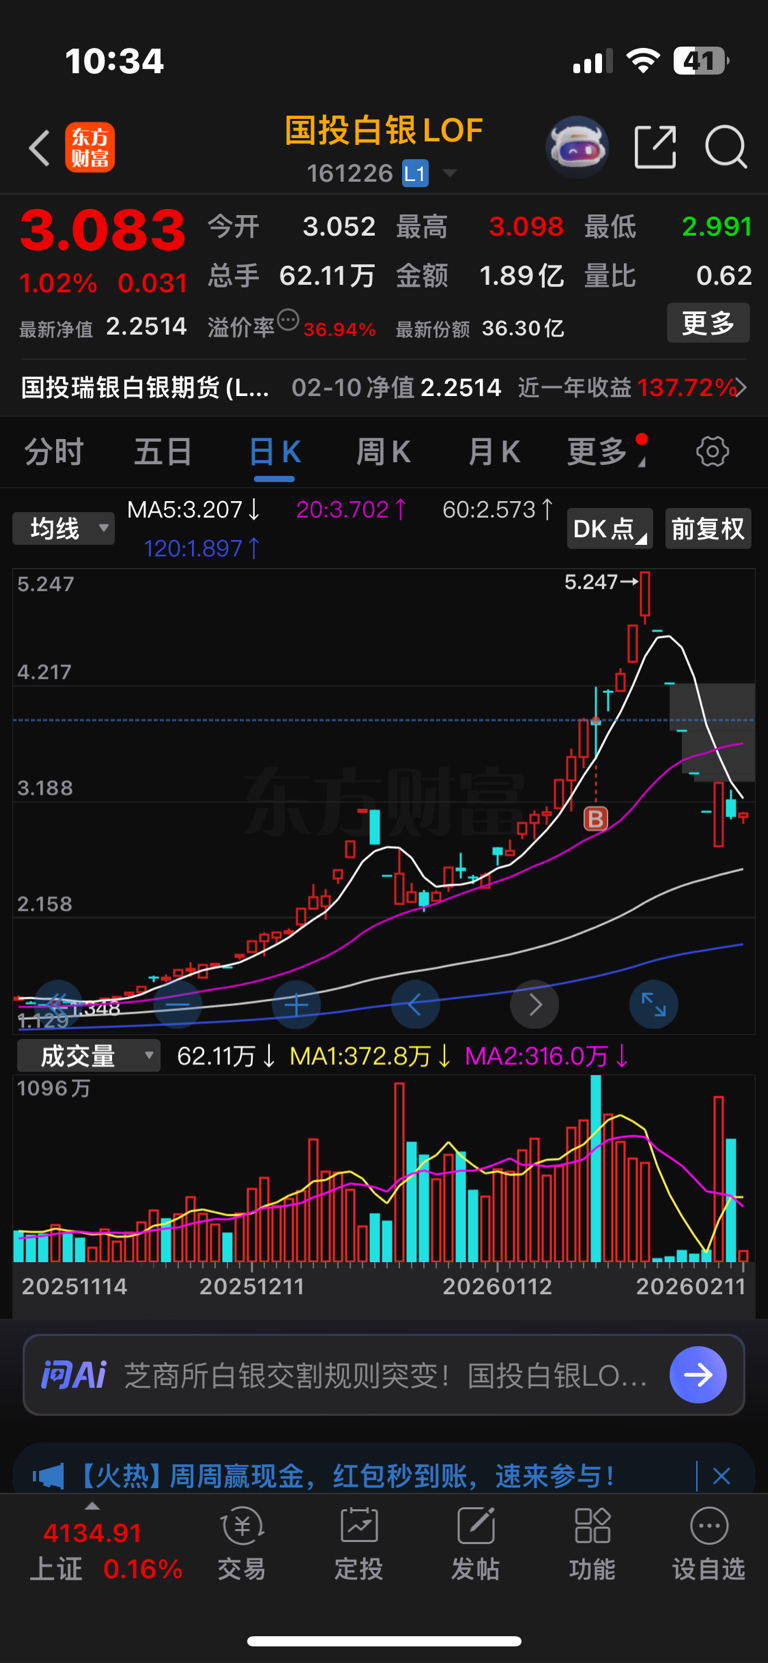Close the 周周赢现金 promo banner
Viewport: 768px width, 1663px height.
pyautogui.click(x=722, y=1476)
